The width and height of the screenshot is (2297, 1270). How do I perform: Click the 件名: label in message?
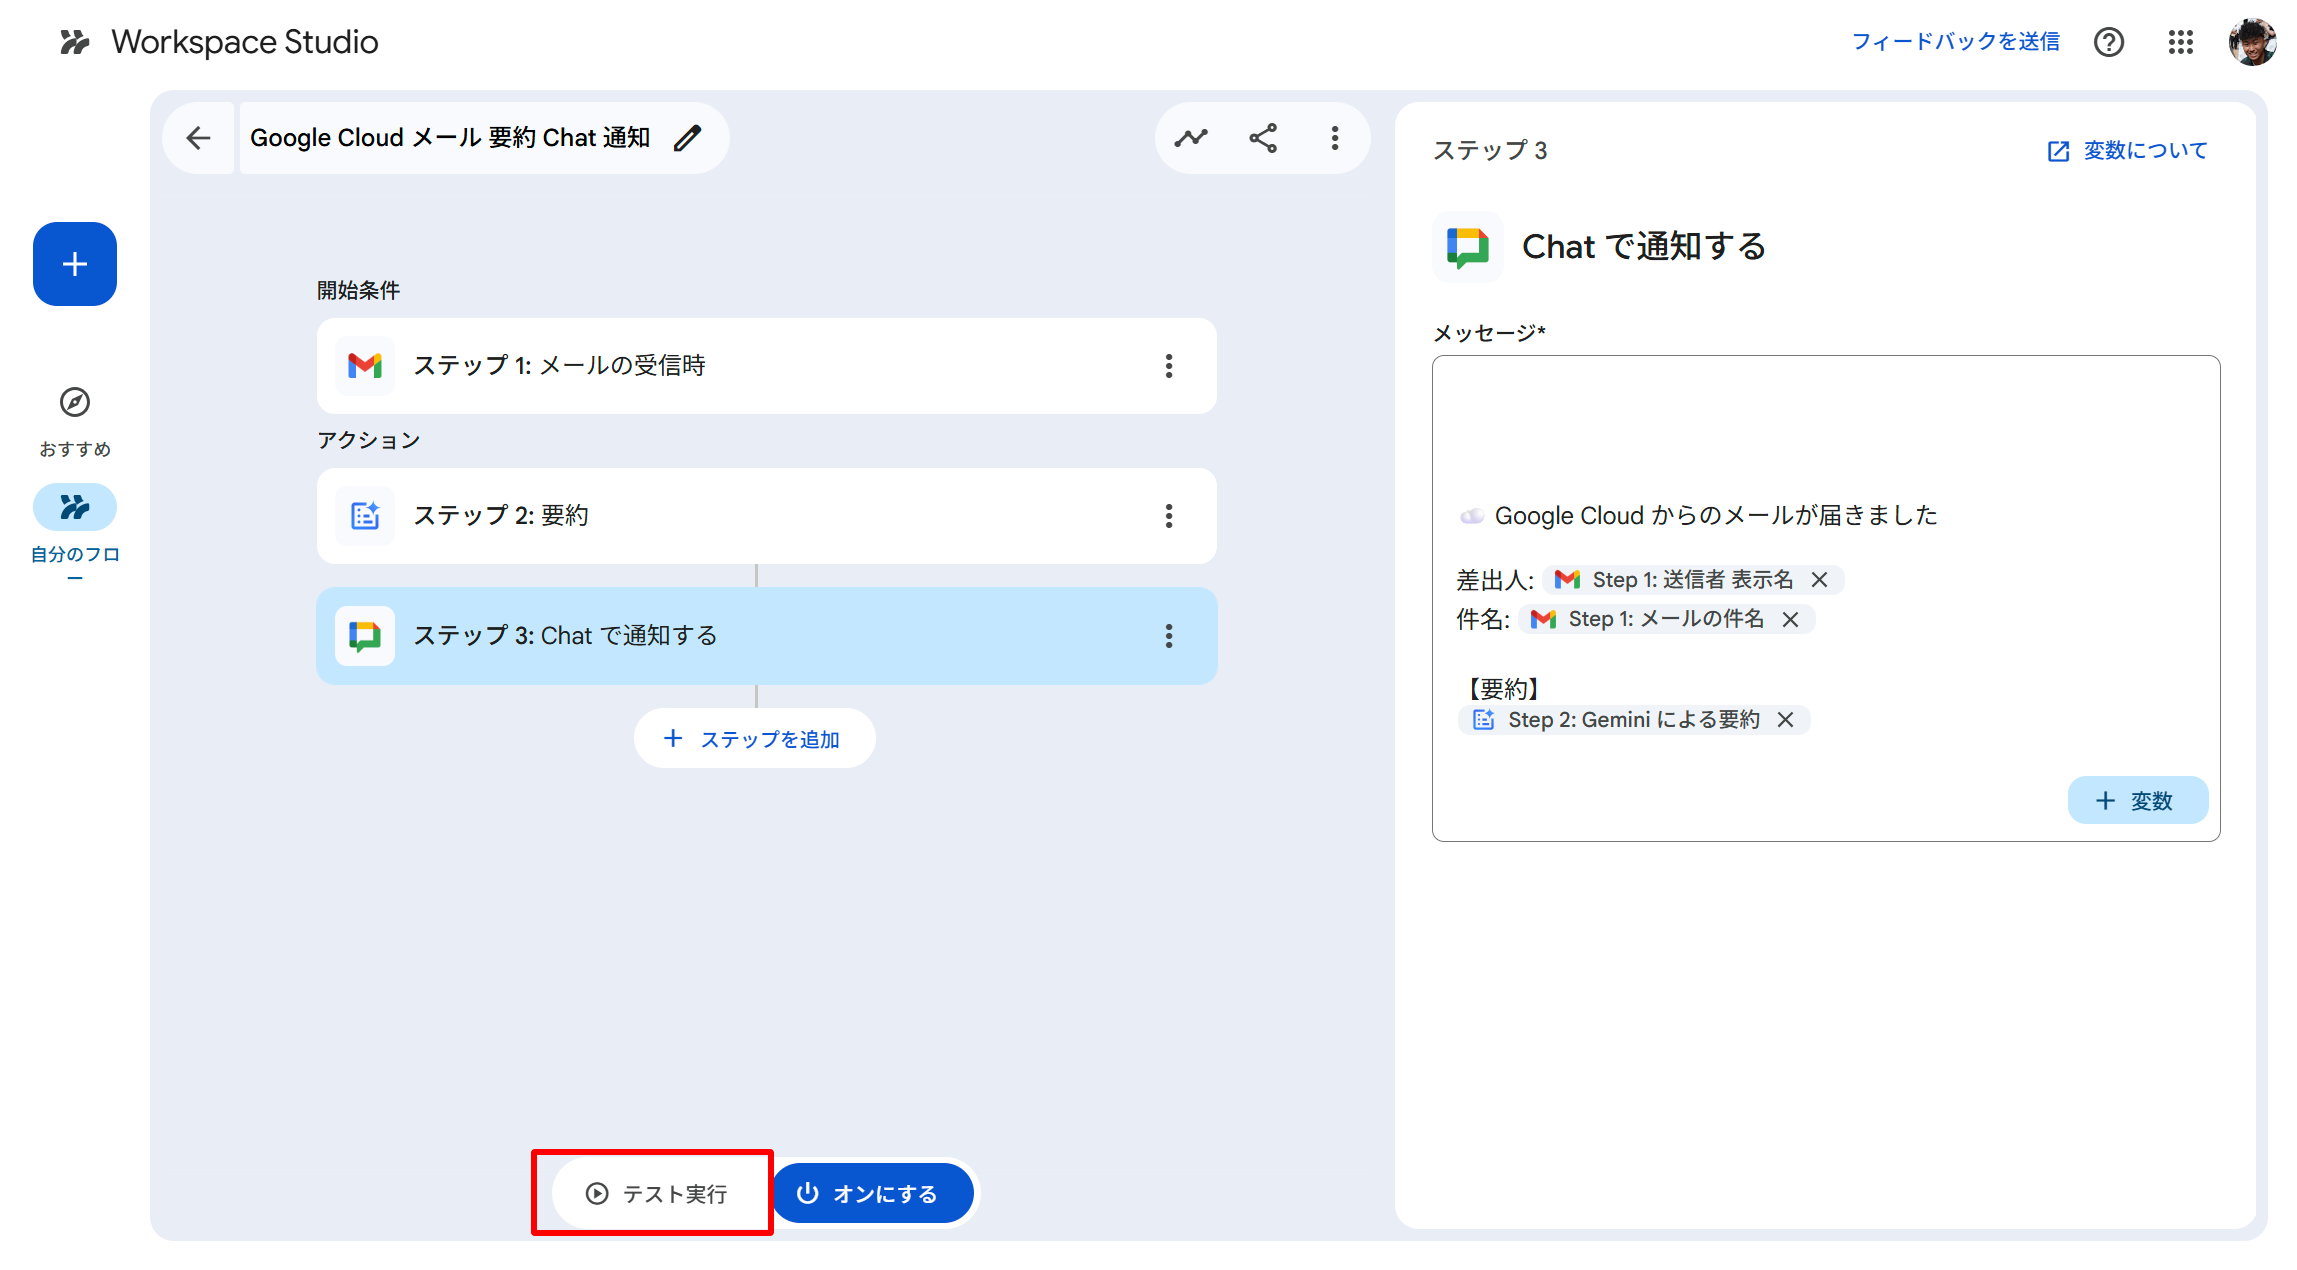1483,620
